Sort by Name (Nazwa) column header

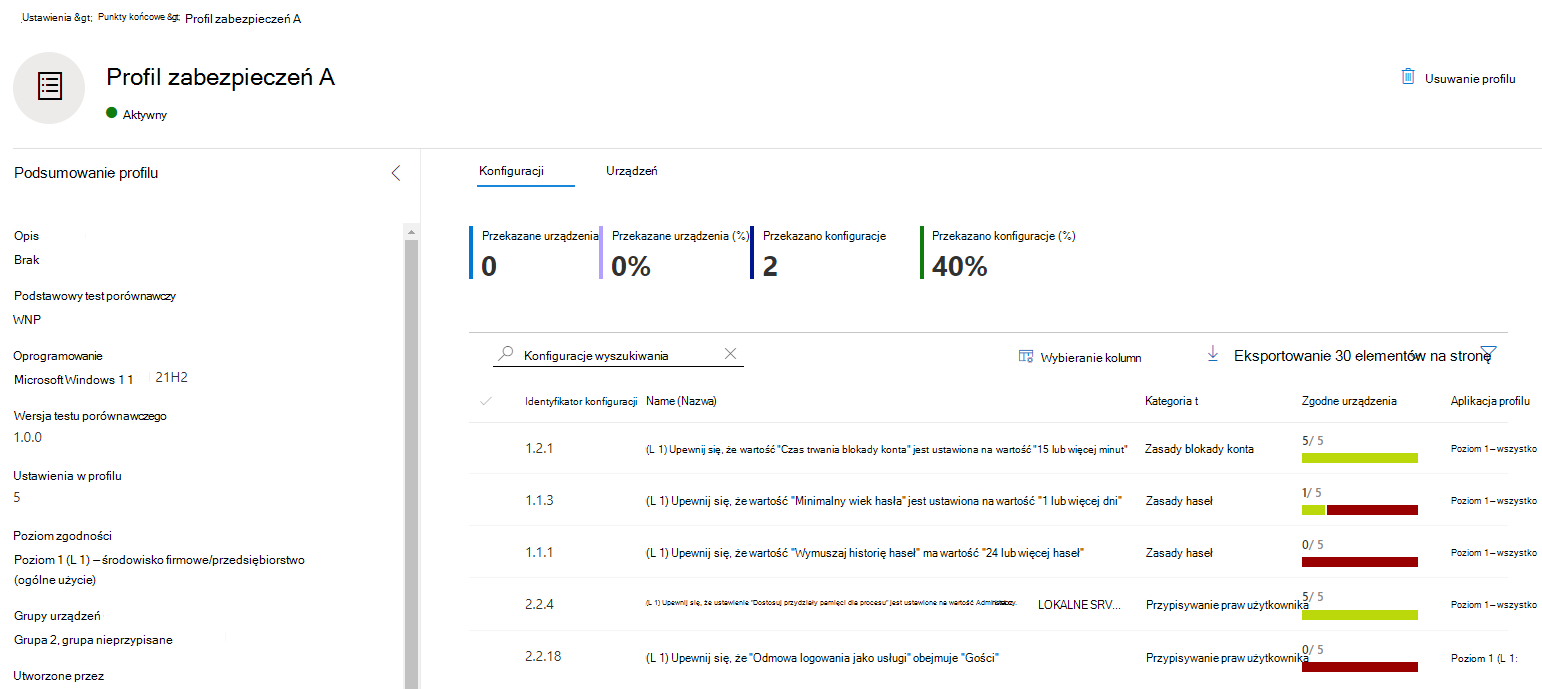(x=681, y=401)
